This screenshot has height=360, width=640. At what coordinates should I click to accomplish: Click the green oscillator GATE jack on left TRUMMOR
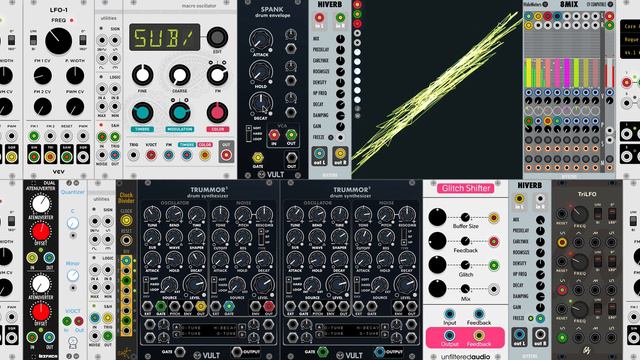click(x=161, y=306)
